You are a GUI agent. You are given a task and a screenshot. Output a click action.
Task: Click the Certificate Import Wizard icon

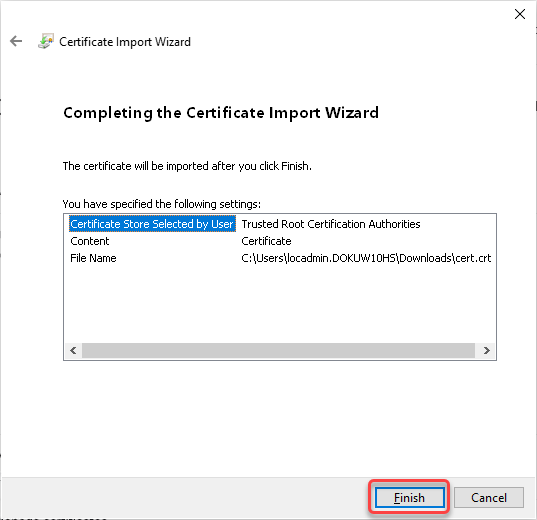pyautogui.click(x=46, y=41)
